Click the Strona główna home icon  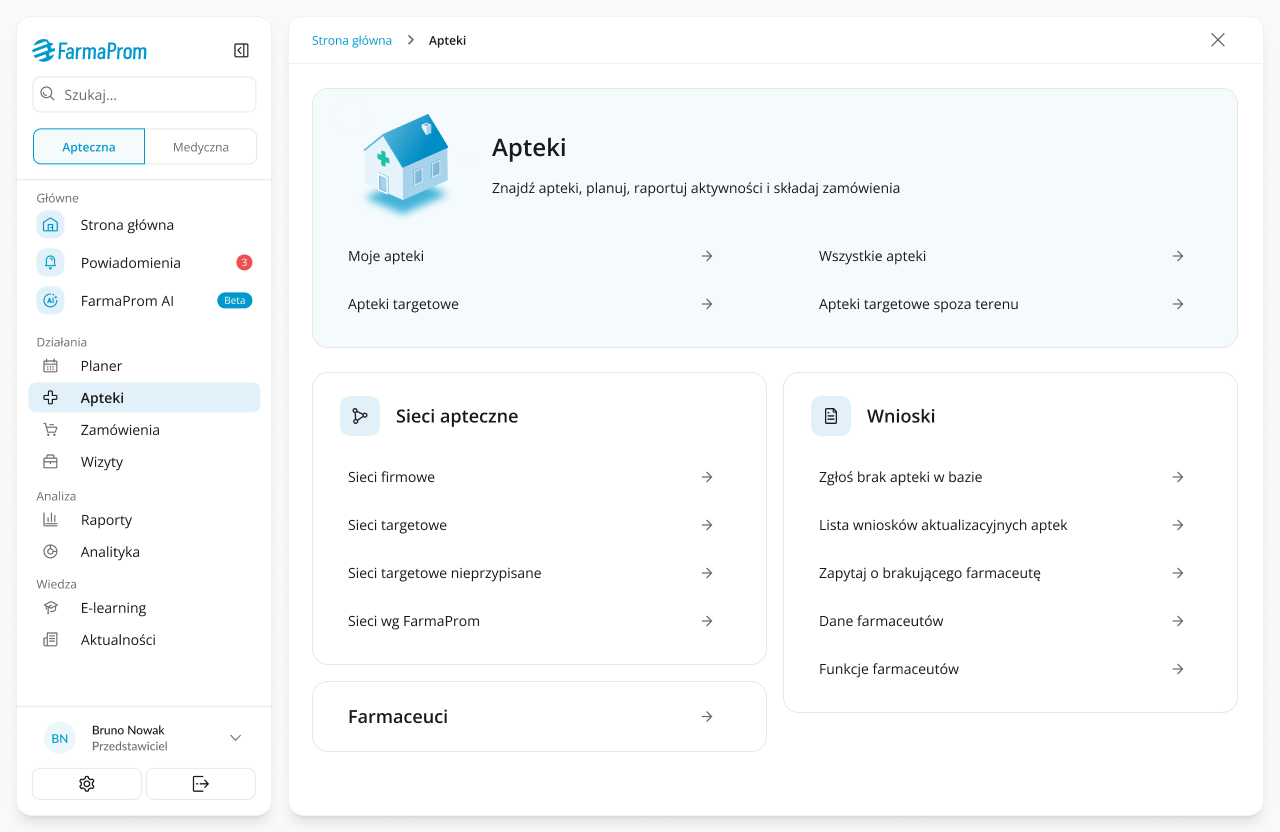pos(50,225)
